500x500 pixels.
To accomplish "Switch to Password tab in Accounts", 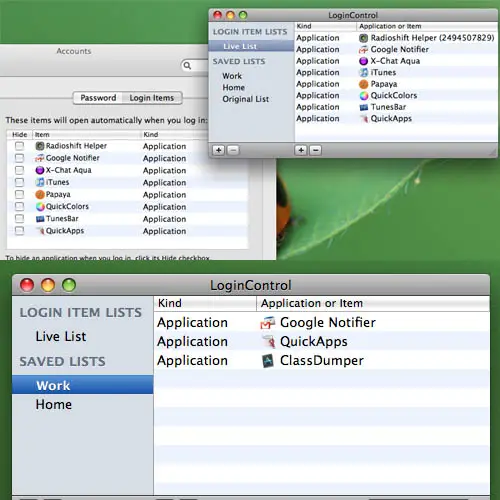I will 98,98.
